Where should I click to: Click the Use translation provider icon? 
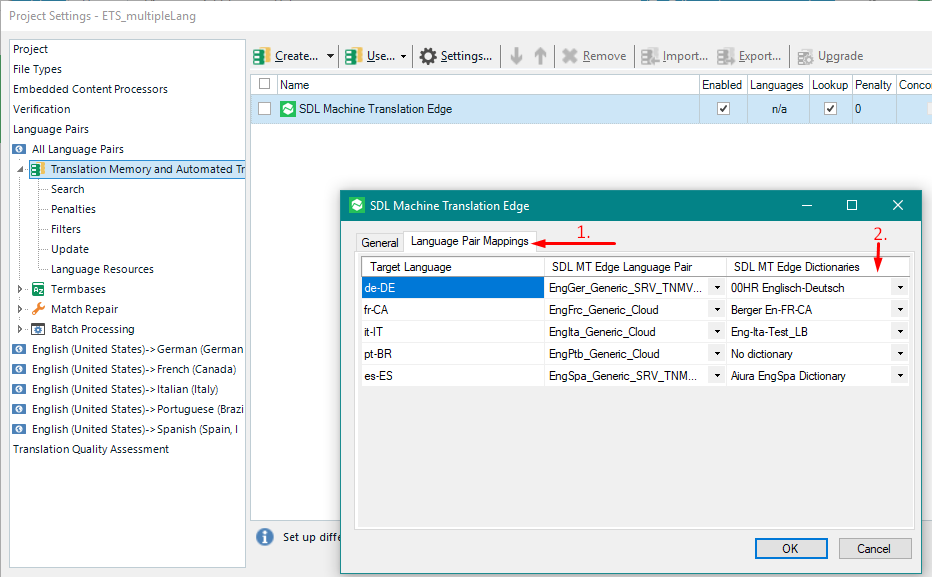pos(354,56)
